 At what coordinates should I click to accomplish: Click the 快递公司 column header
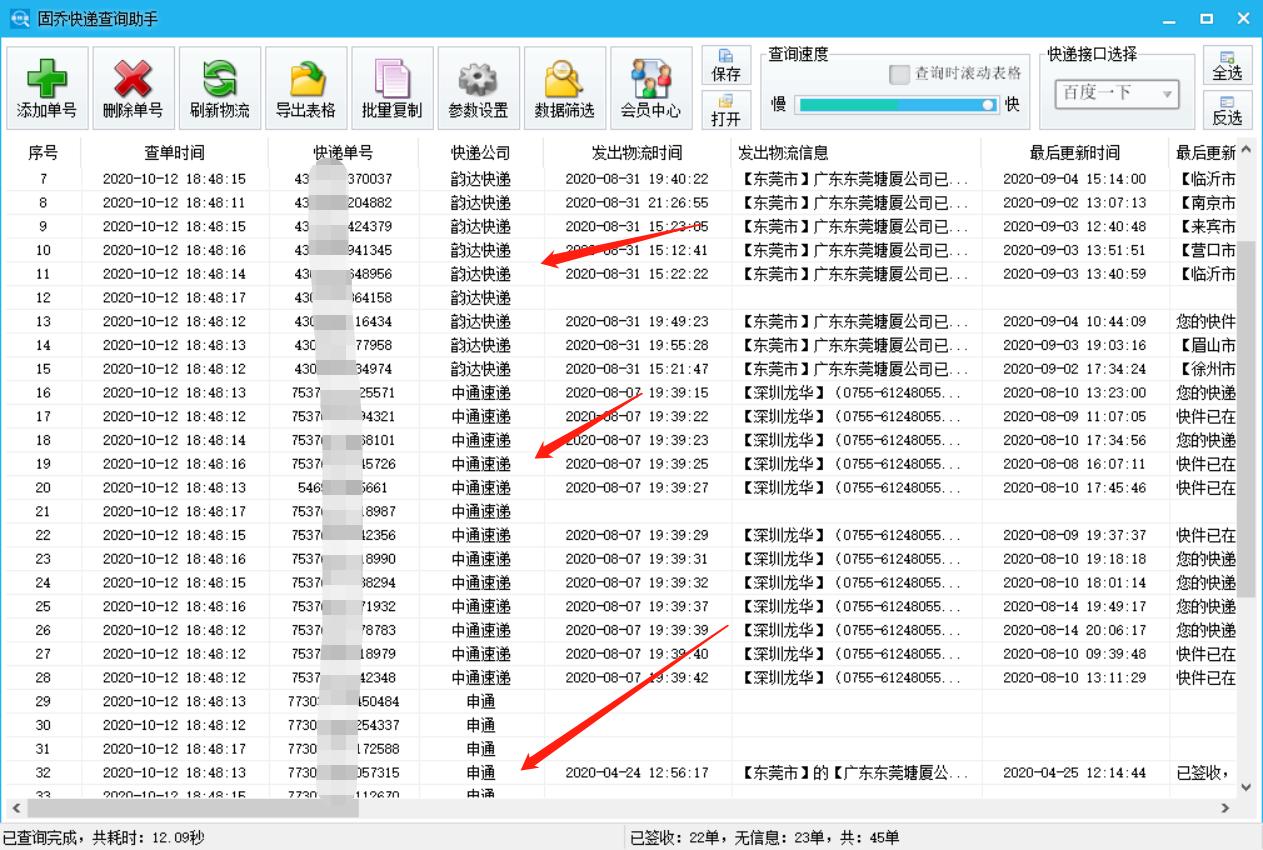coord(478,152)
